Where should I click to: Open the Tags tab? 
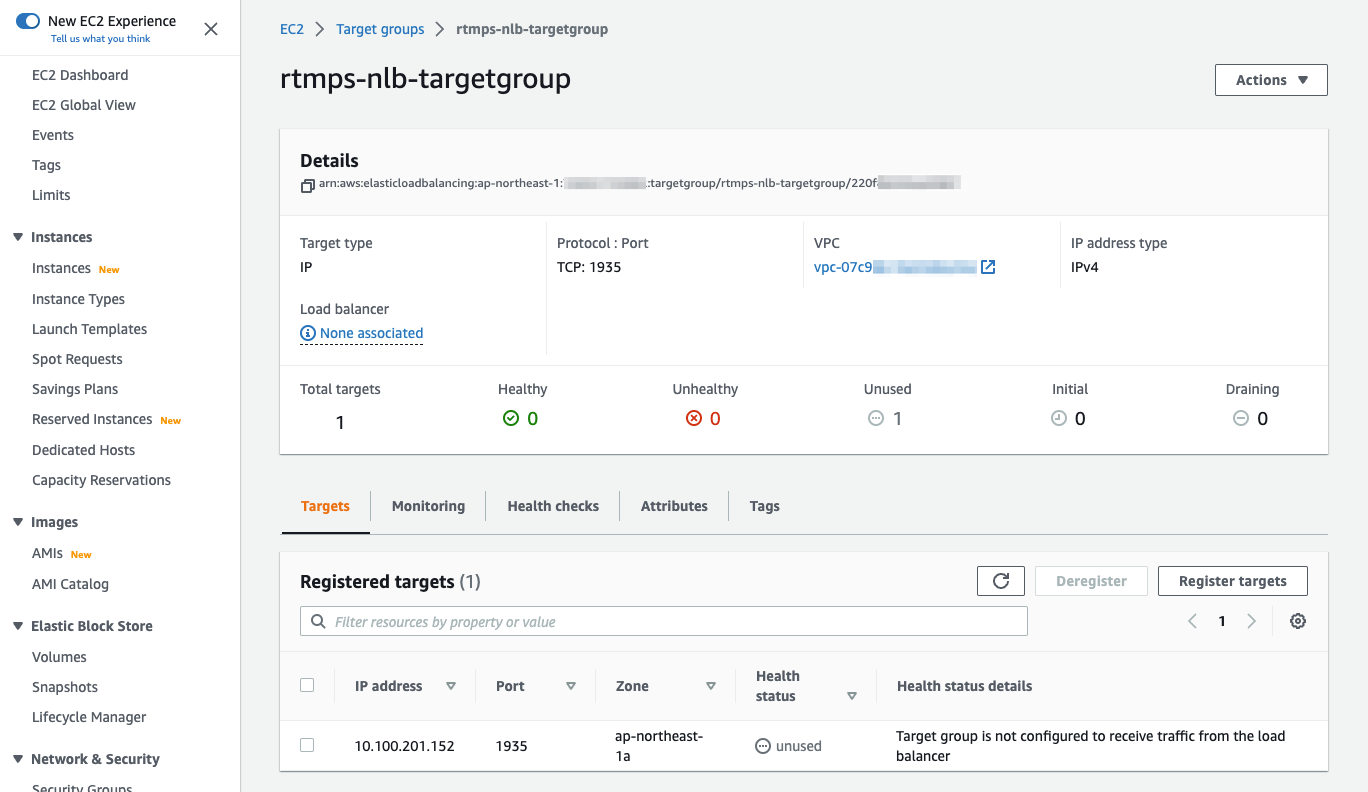pyautogui.click(x=764, y=506)
